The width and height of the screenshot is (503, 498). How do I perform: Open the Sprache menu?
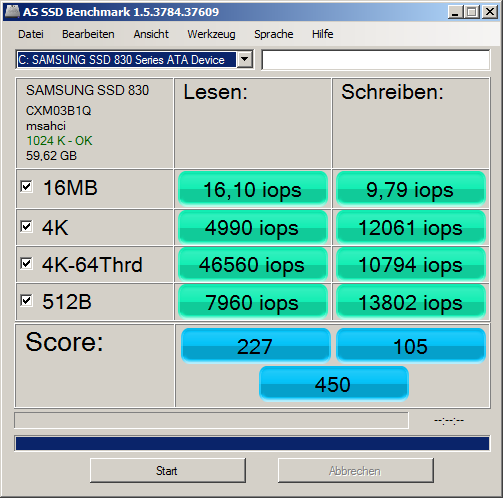274,34
